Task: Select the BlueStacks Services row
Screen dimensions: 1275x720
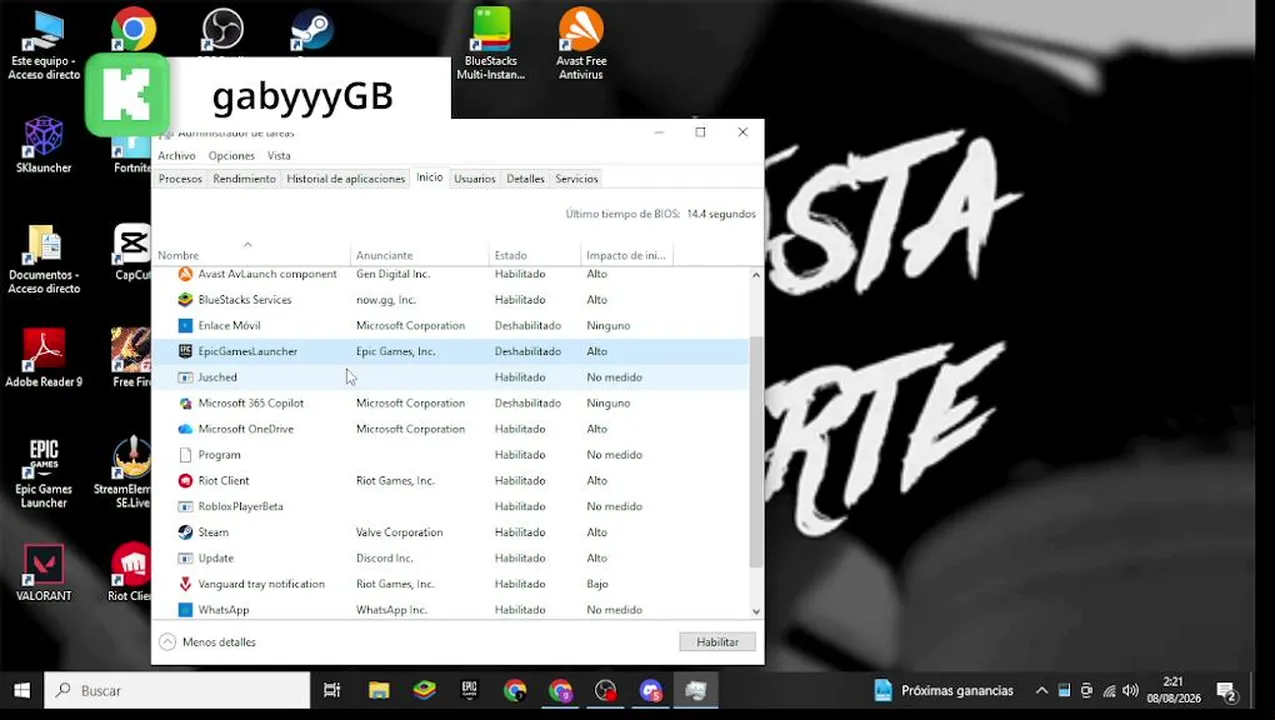Action: [x=450, y=300]
